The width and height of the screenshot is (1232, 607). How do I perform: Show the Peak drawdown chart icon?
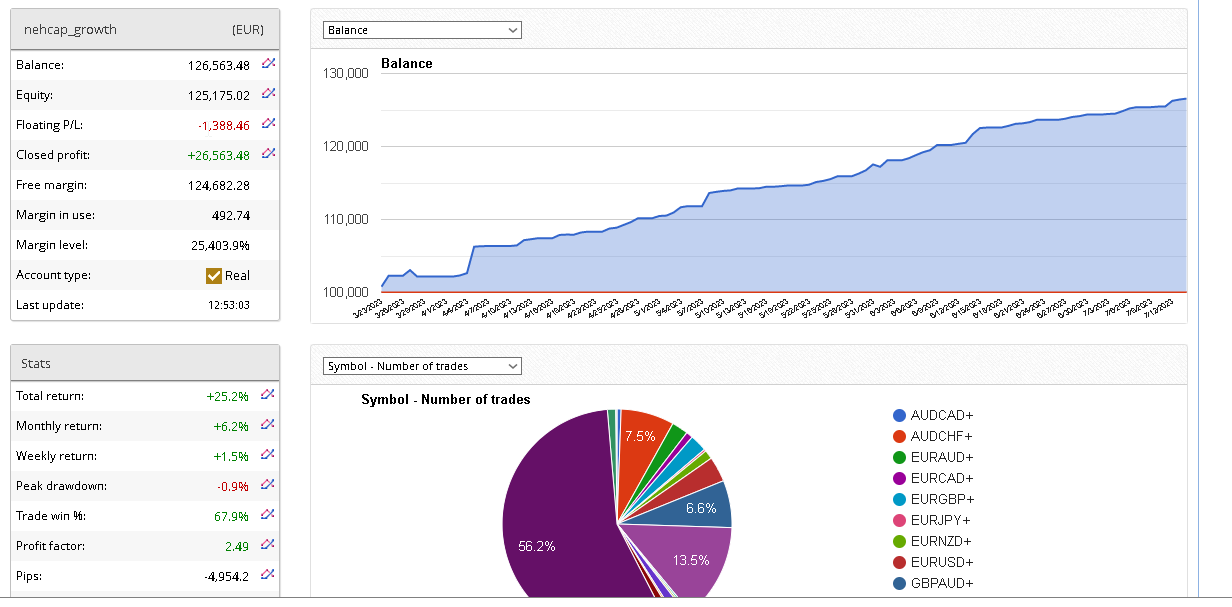[x=268, y=485]
